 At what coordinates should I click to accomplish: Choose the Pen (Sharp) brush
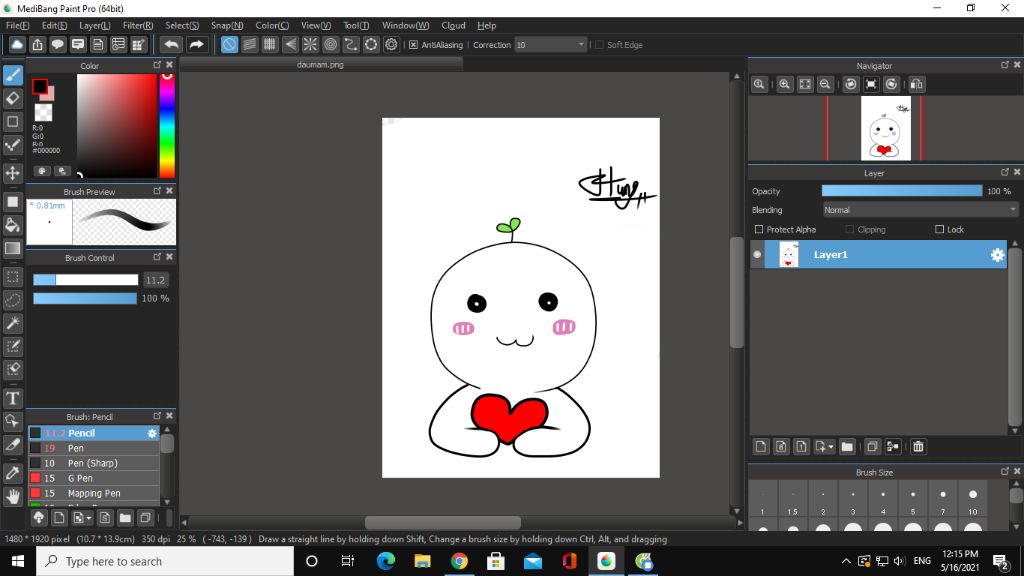(x=94, y=463)
